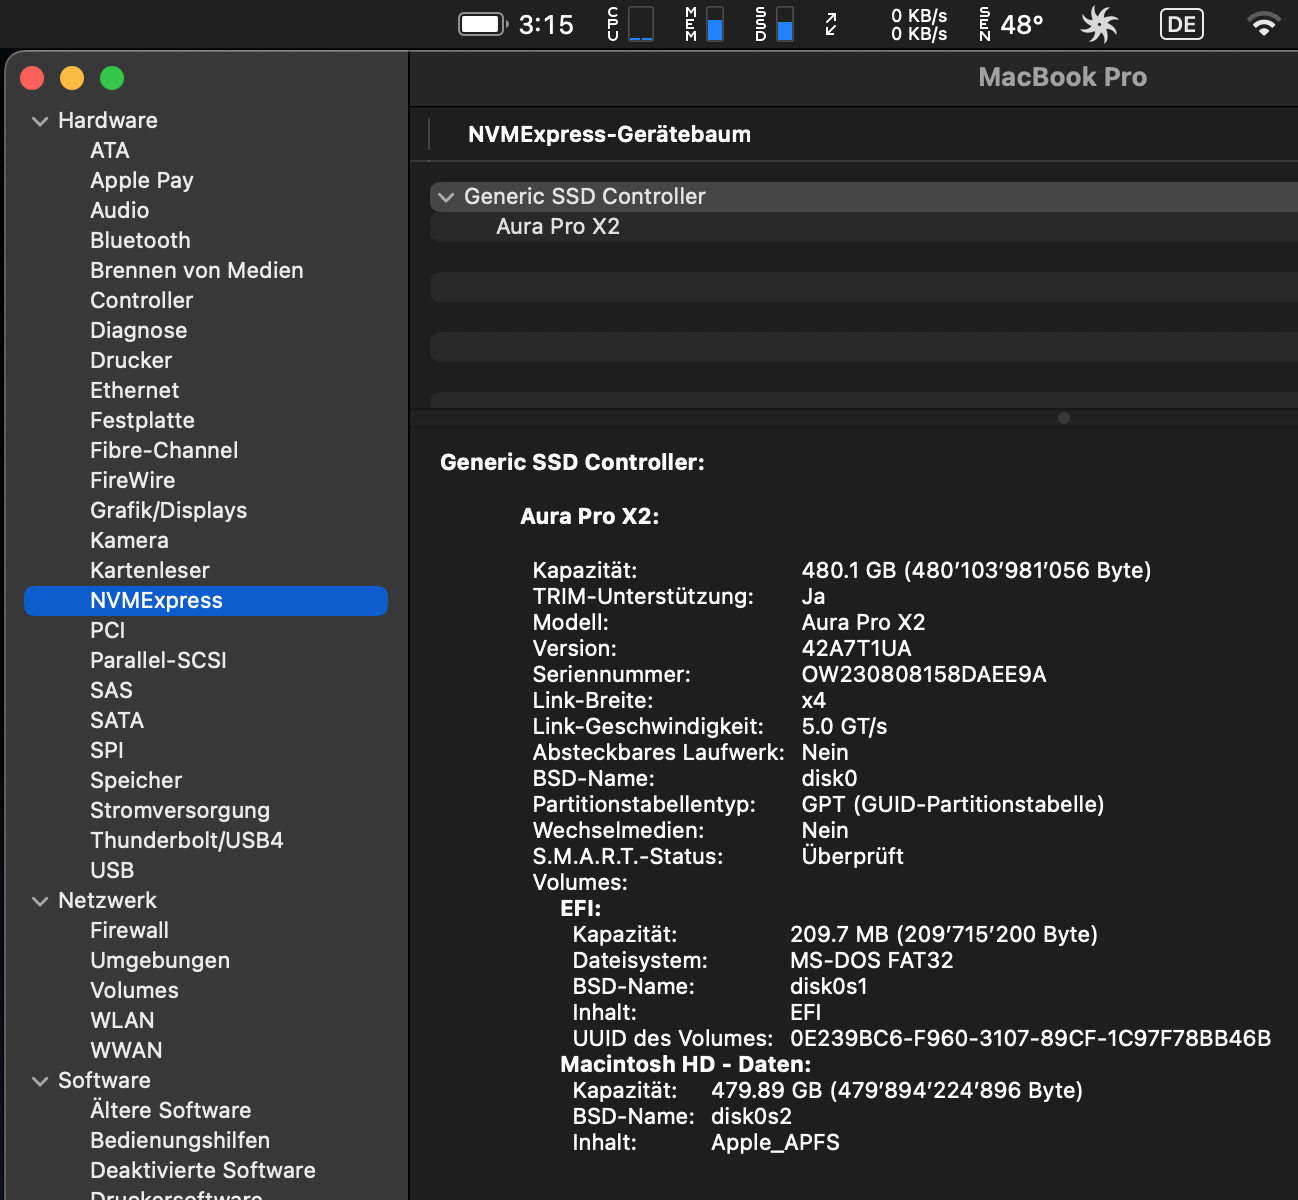Click the diagonal arrows menu bar icon
This screenshot has height=1200, width=1298.
tap(831, 24)
